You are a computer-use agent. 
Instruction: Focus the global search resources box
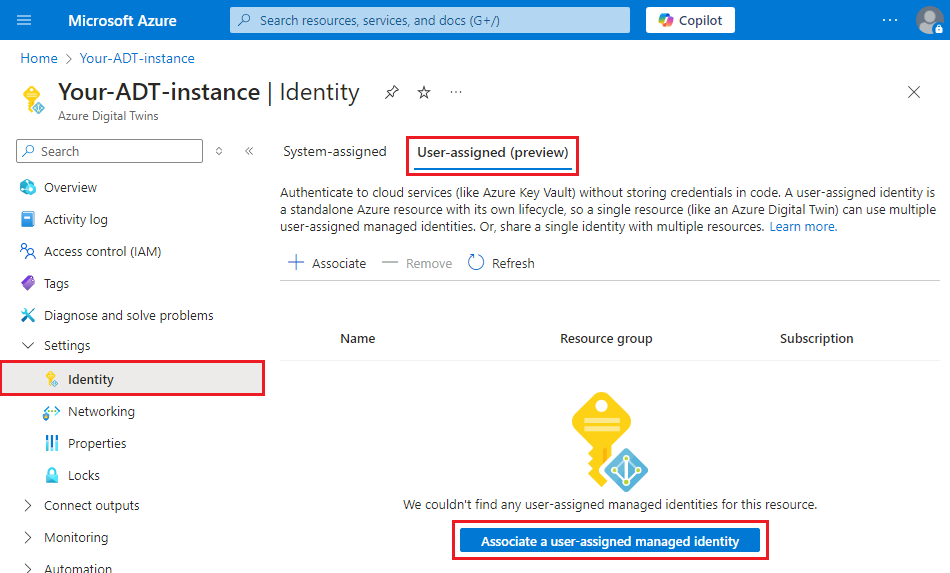(x=430, y=20)
